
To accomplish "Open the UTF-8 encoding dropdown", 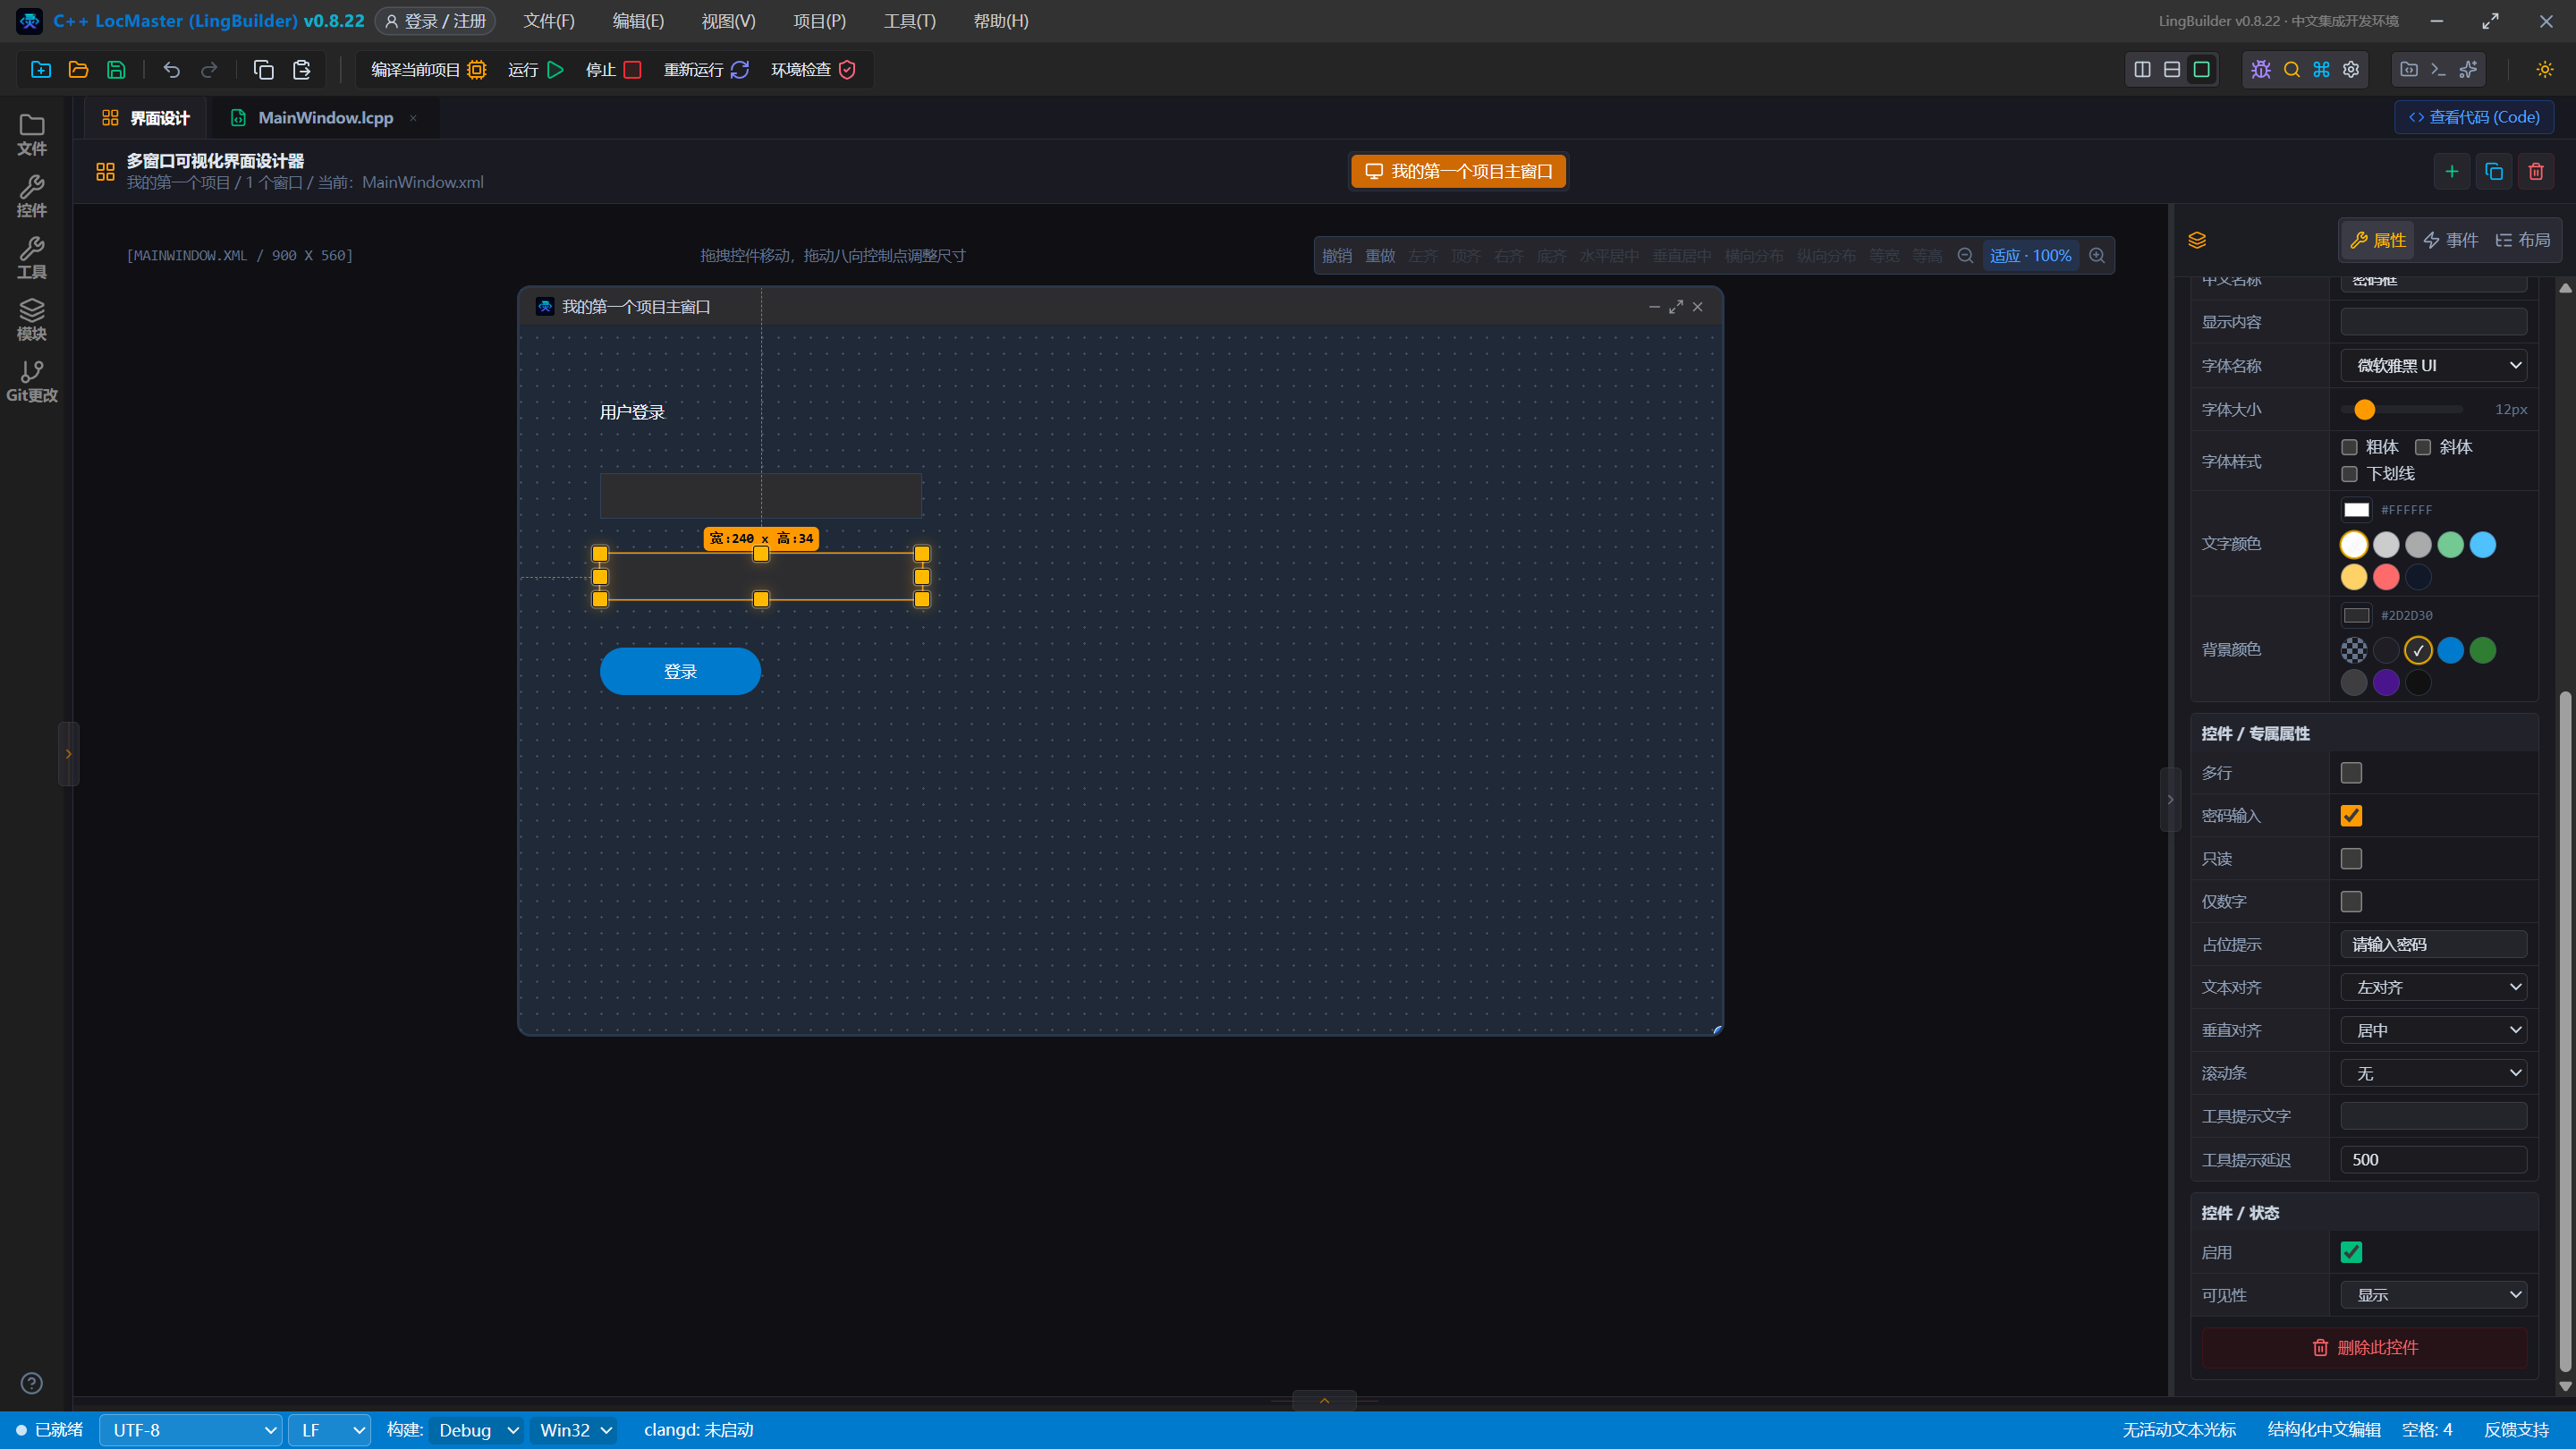I will [191, 1430].
